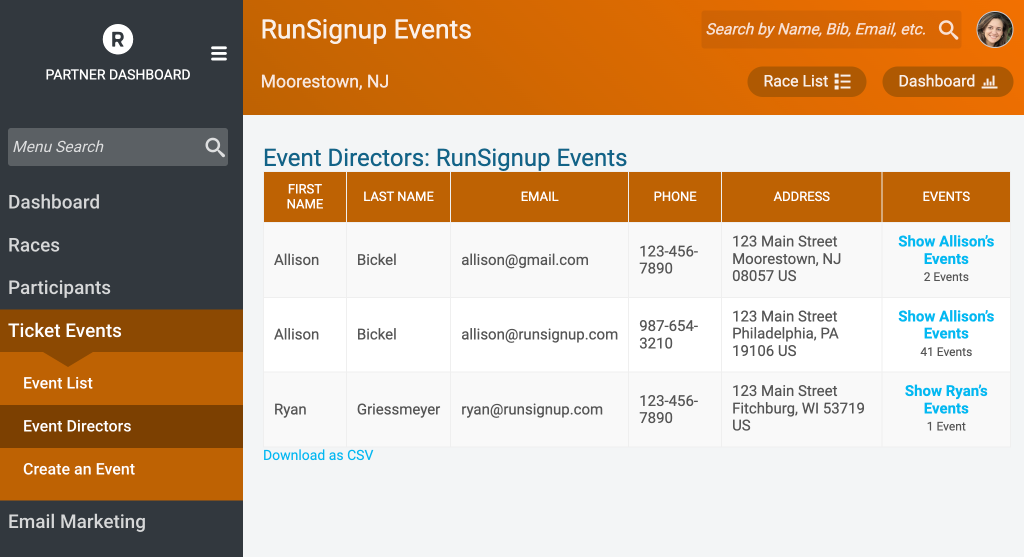Select the ryan@runsignup.com email cell
This screenshot has width=1024, height=557.
click(539, 409)
